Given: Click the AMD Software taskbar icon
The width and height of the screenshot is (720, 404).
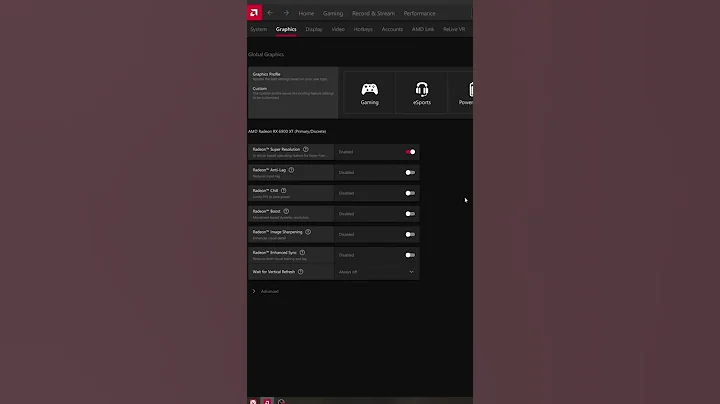Looking at the screenshot, I should pos(267,401).
